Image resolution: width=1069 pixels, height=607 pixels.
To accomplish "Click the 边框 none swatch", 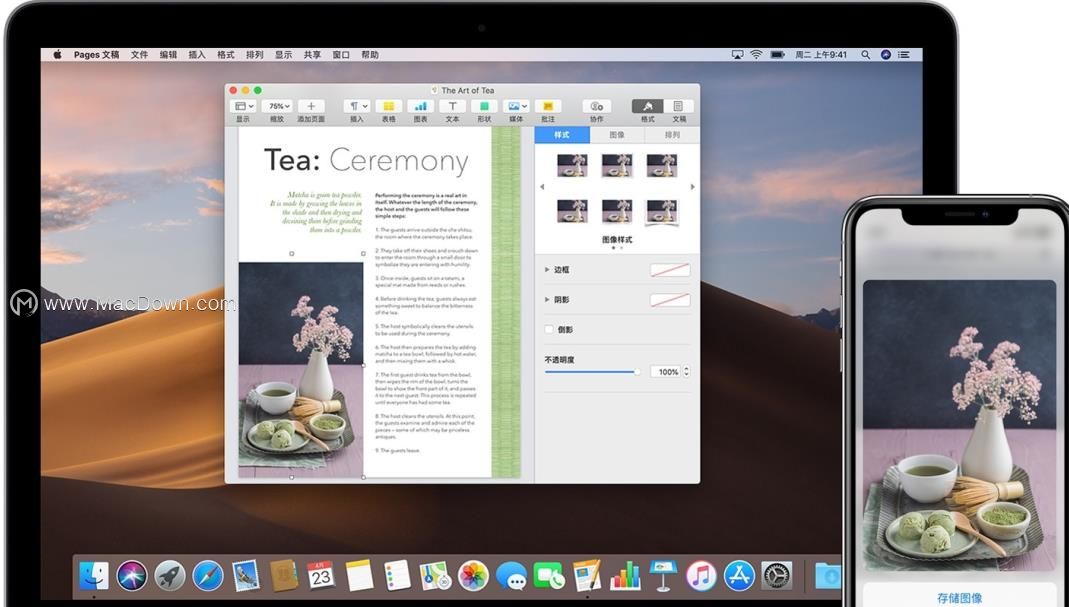I will click(x=669, y=270).
